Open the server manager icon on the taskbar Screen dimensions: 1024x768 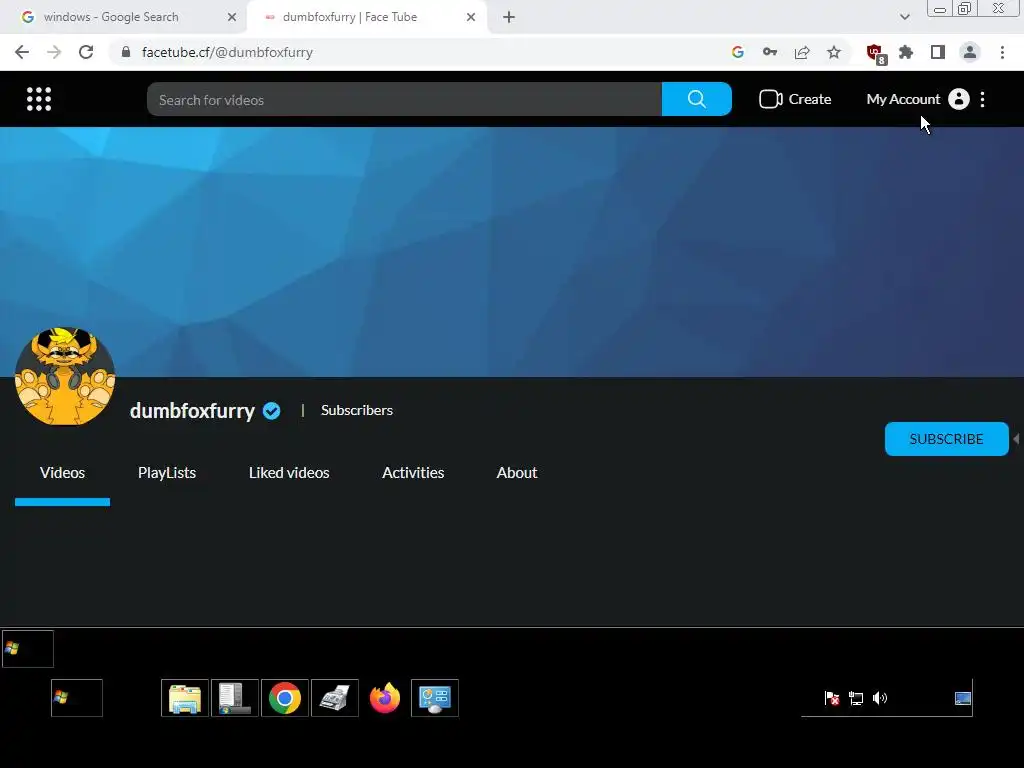(235, 698)
